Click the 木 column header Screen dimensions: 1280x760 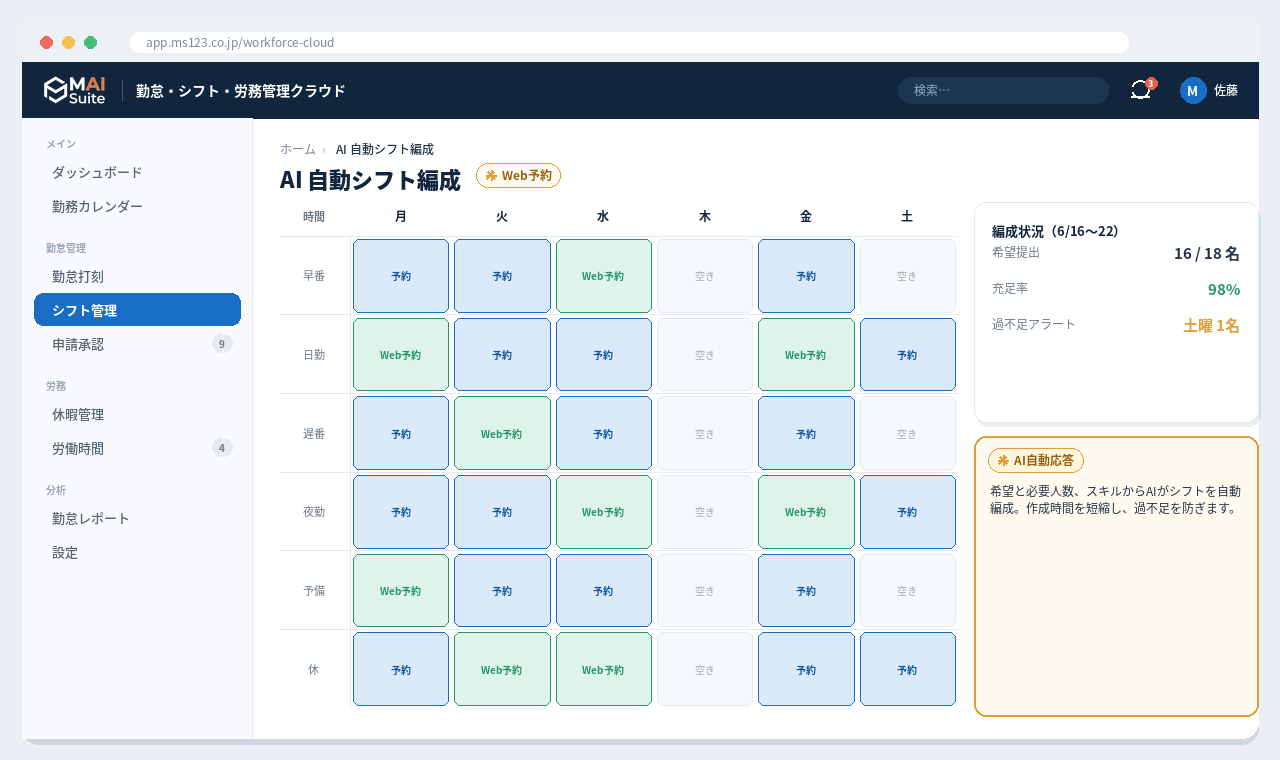pyautogui.click(x=705, y=216)
